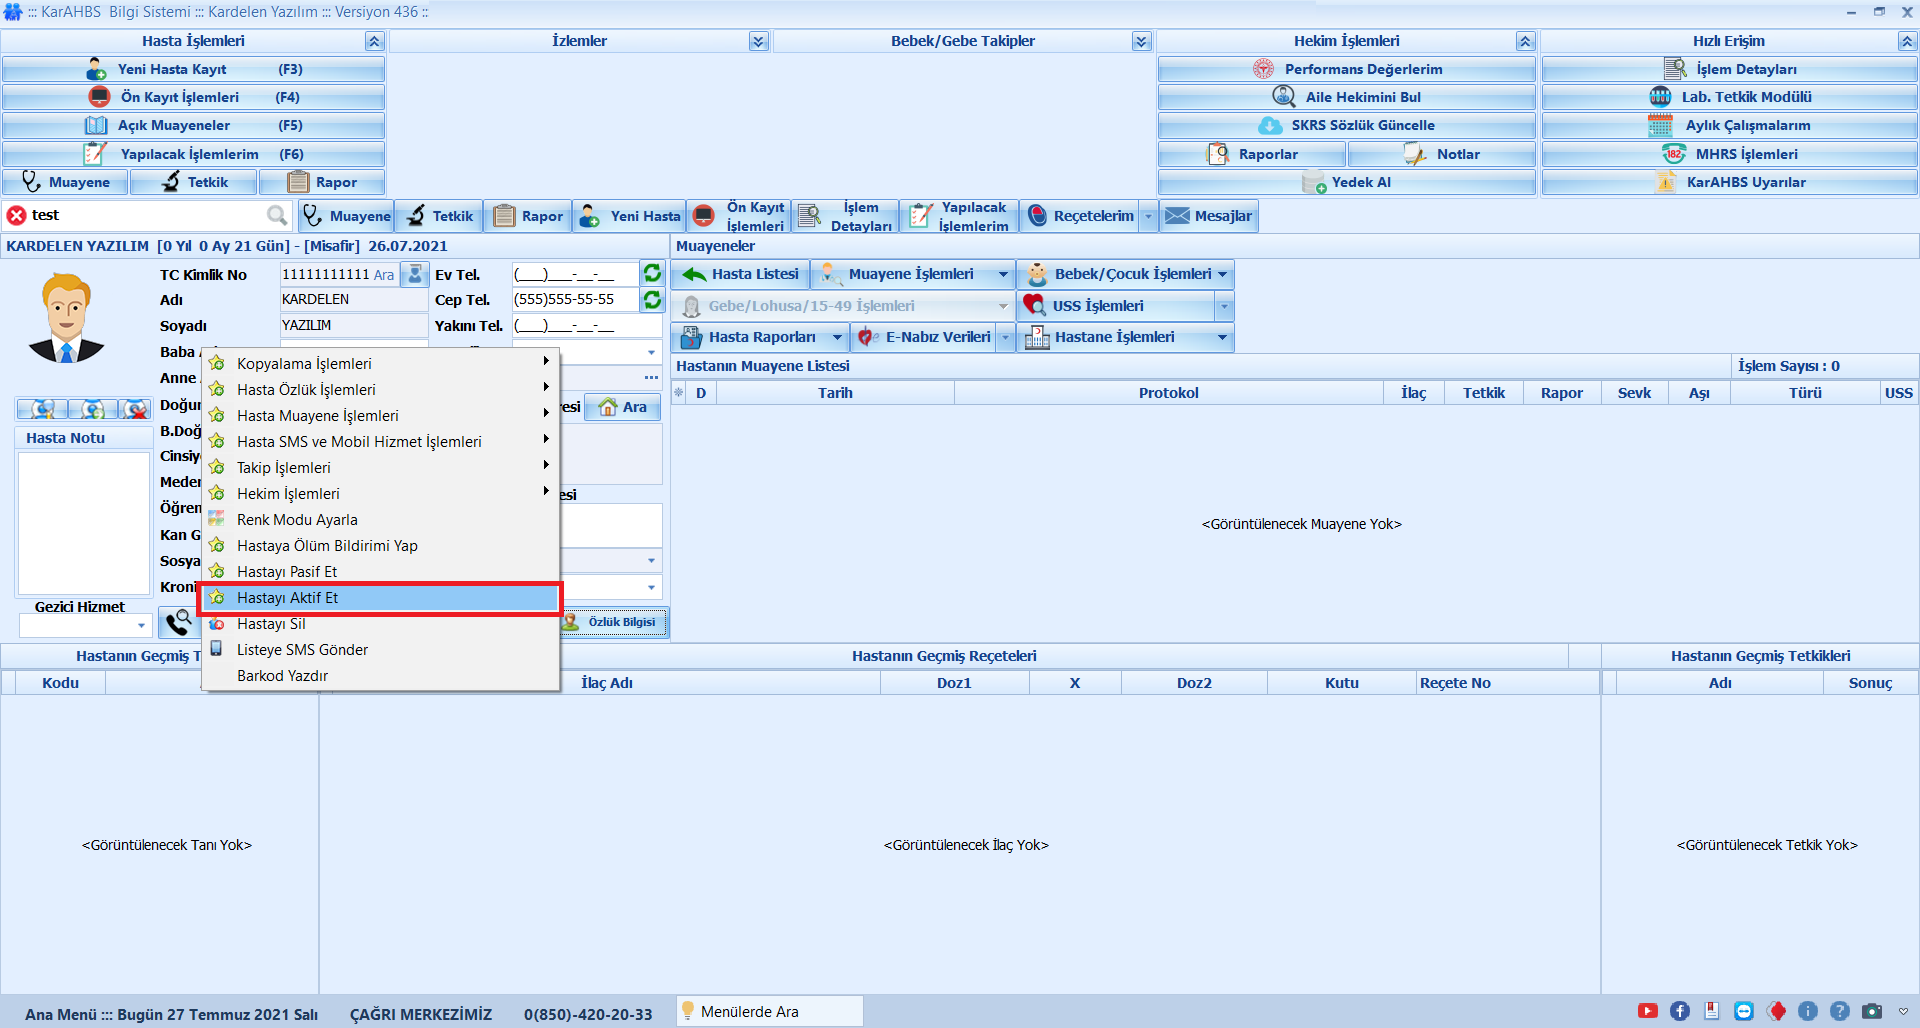Open the Facebook icon in status bar
1920x1028 pixels.
(x=1680, y=1011)
